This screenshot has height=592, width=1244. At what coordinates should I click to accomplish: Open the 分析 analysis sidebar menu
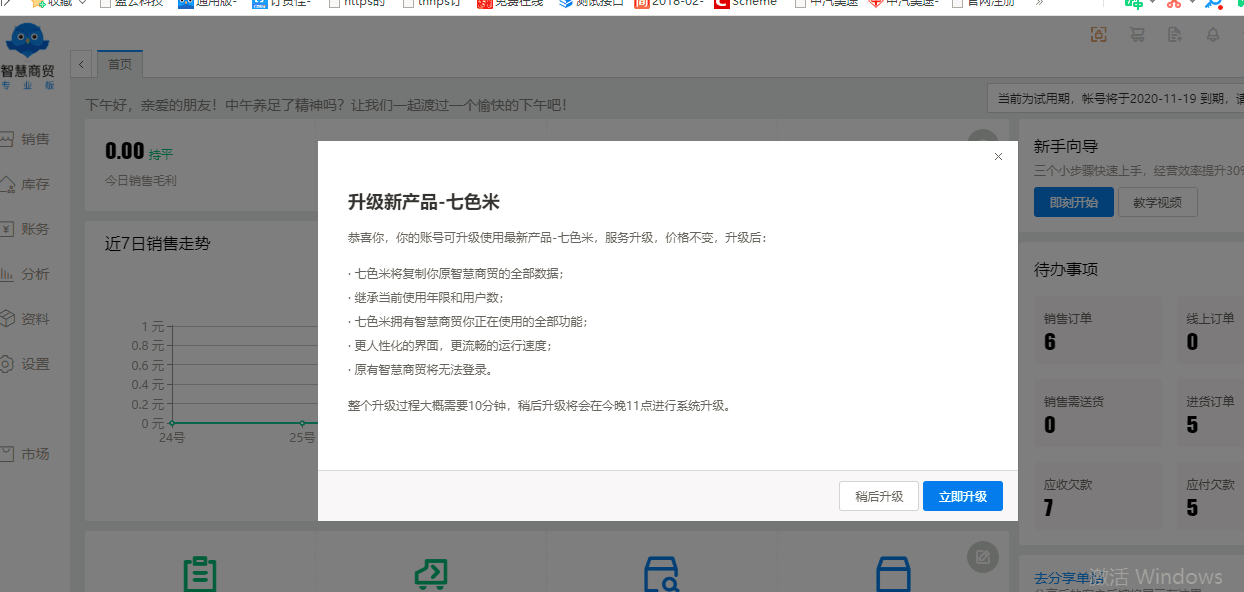(27, 274)
